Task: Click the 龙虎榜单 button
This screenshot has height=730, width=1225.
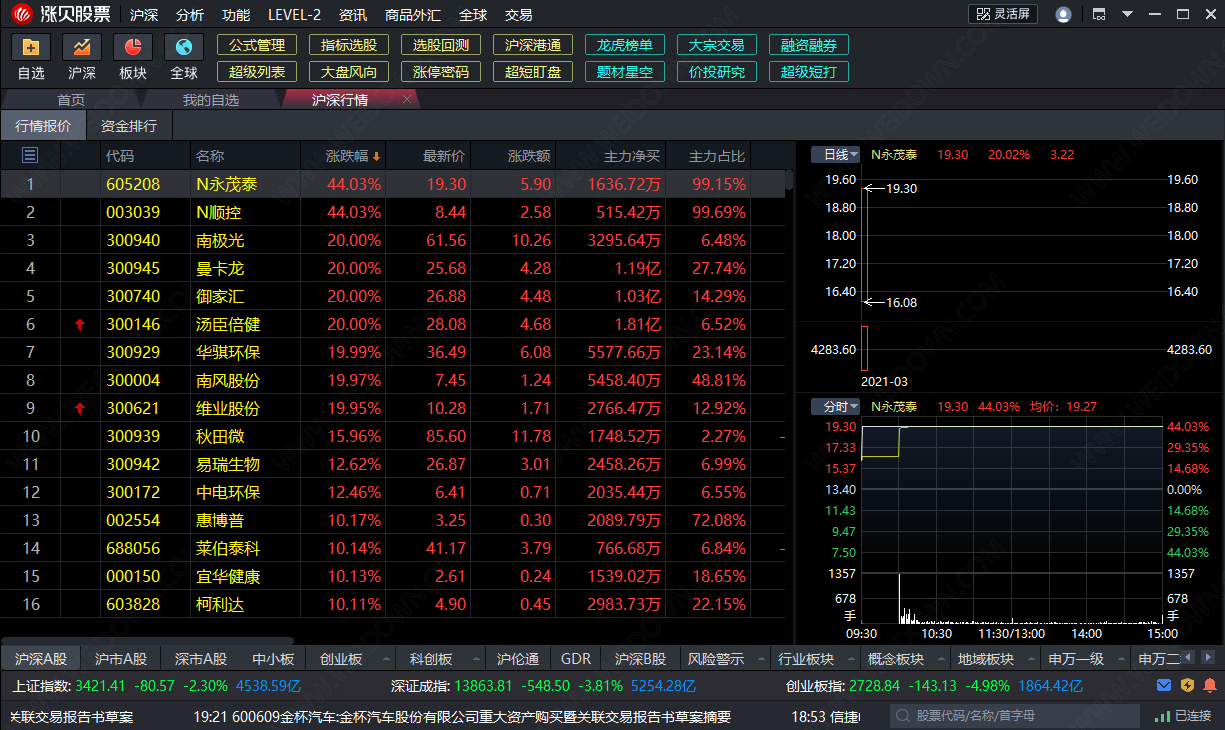Action: [x=624, y=45]
